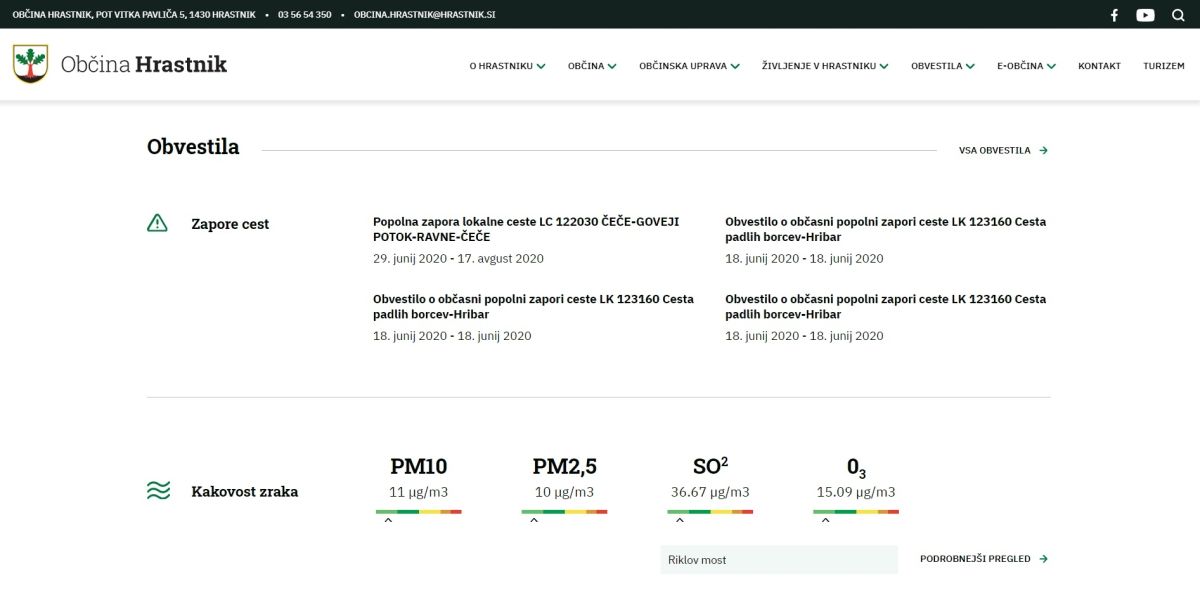Click the municipality email address link
This screenshot has height=593, width=1200.
pos(424,15)
